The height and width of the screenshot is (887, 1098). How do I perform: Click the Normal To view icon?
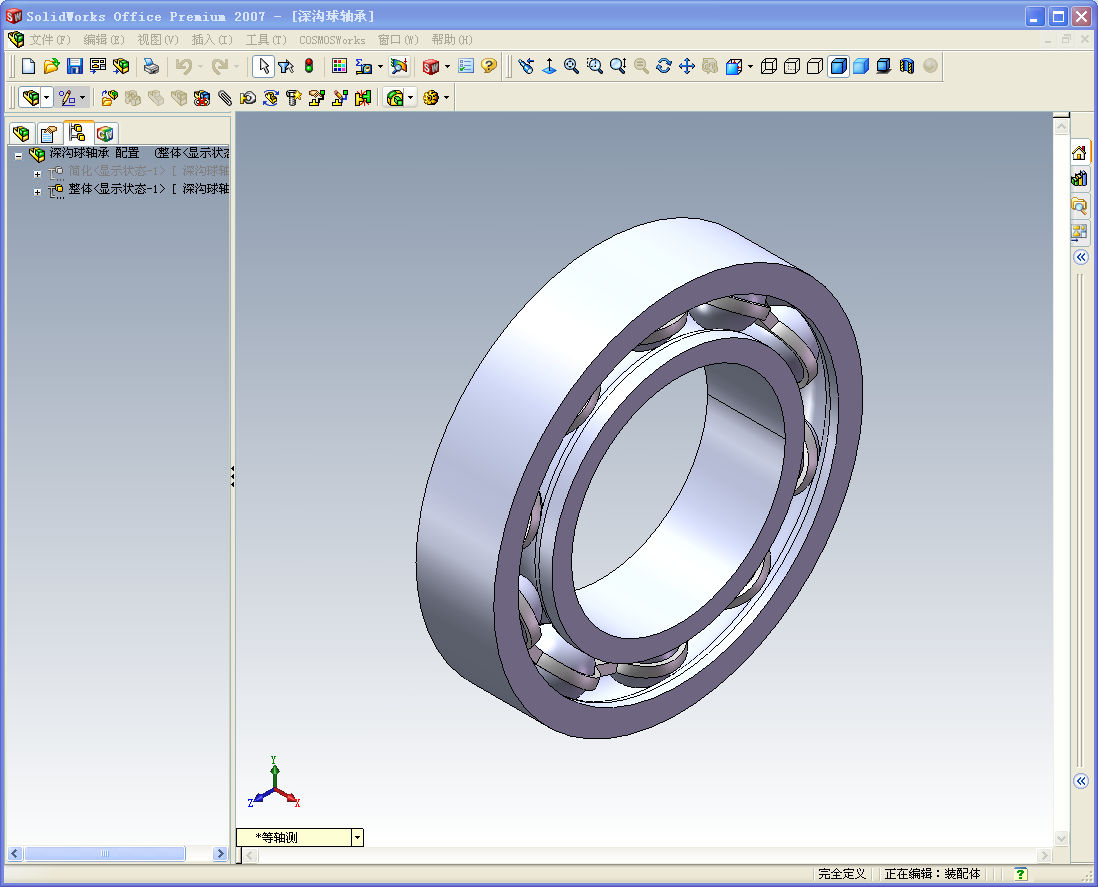point(550,67)
